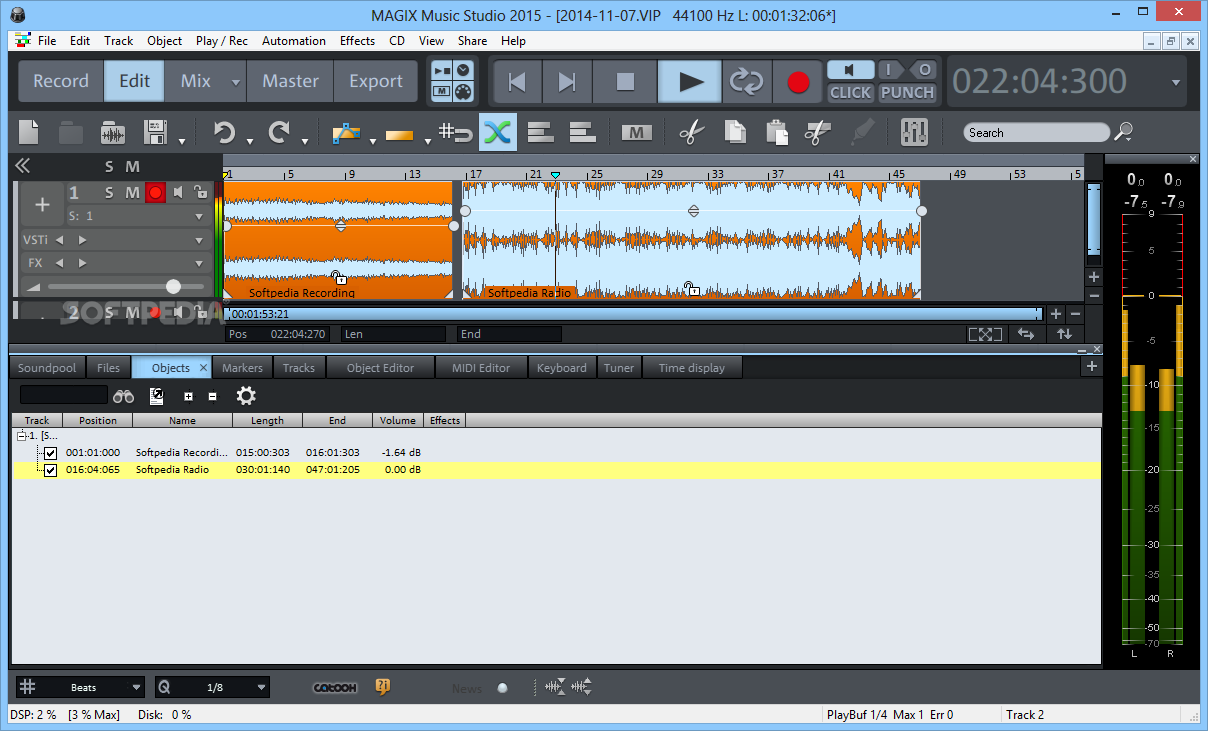
Task: Solo track 1 with its S button
Action: (x=109, y=192)
